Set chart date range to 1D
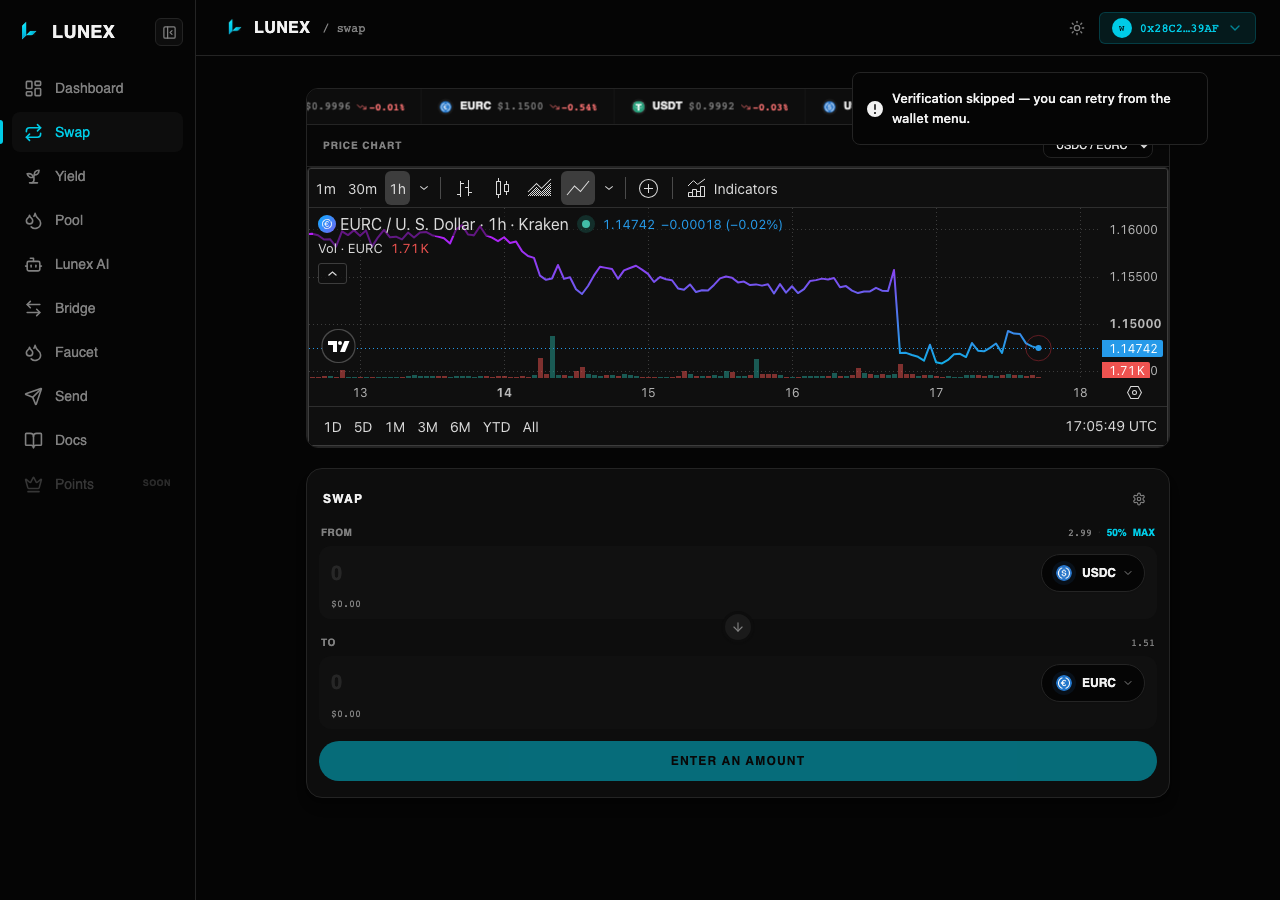 coord(333,427)
